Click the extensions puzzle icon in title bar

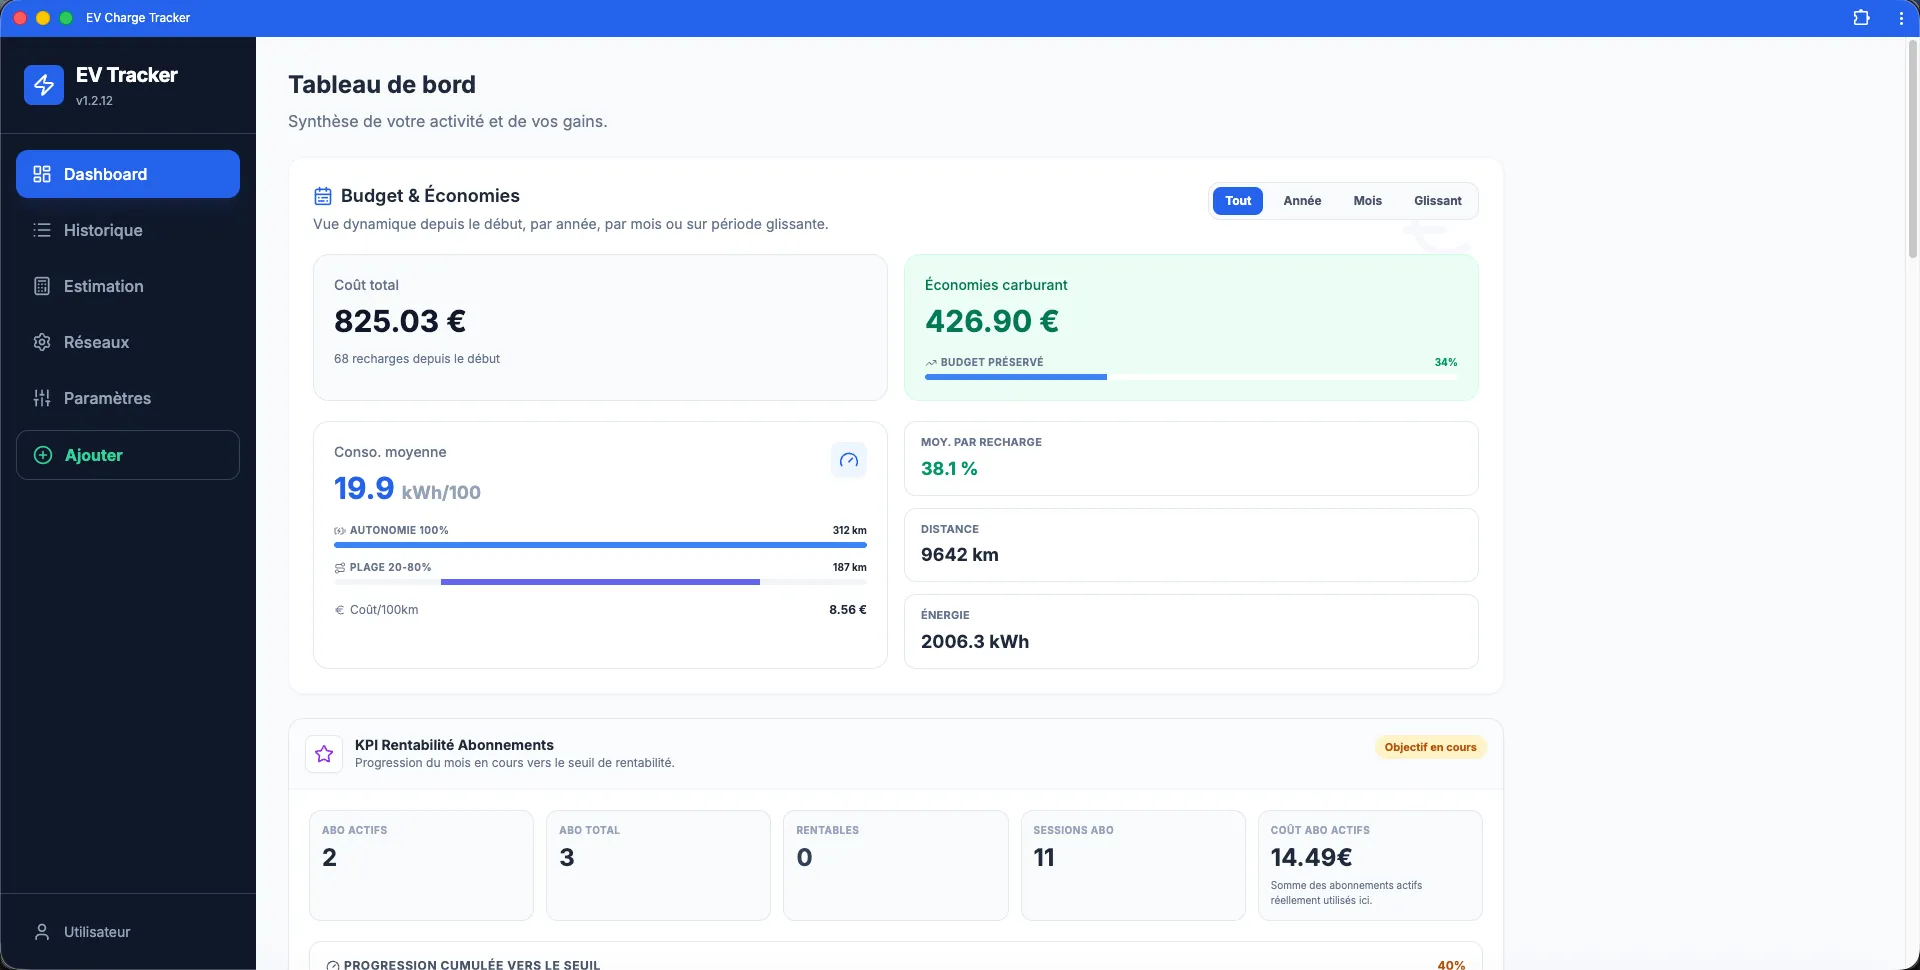pos(1861,18)
